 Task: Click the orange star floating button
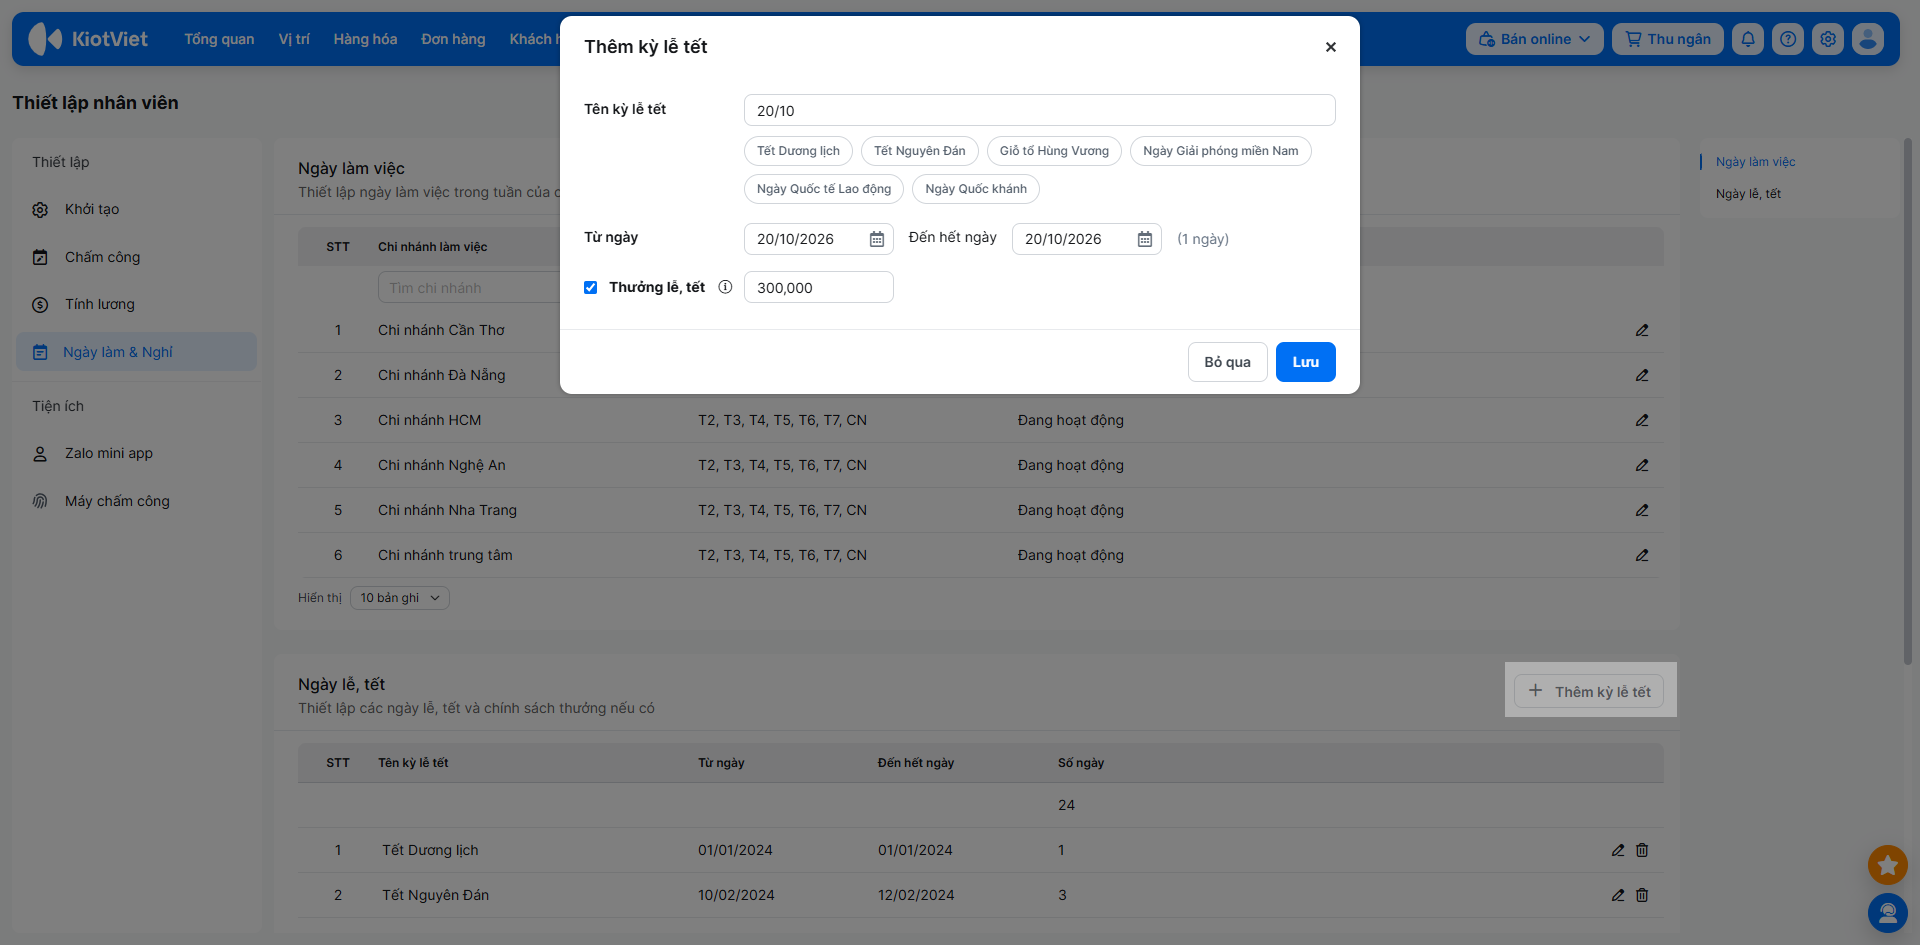(1887, 865)
